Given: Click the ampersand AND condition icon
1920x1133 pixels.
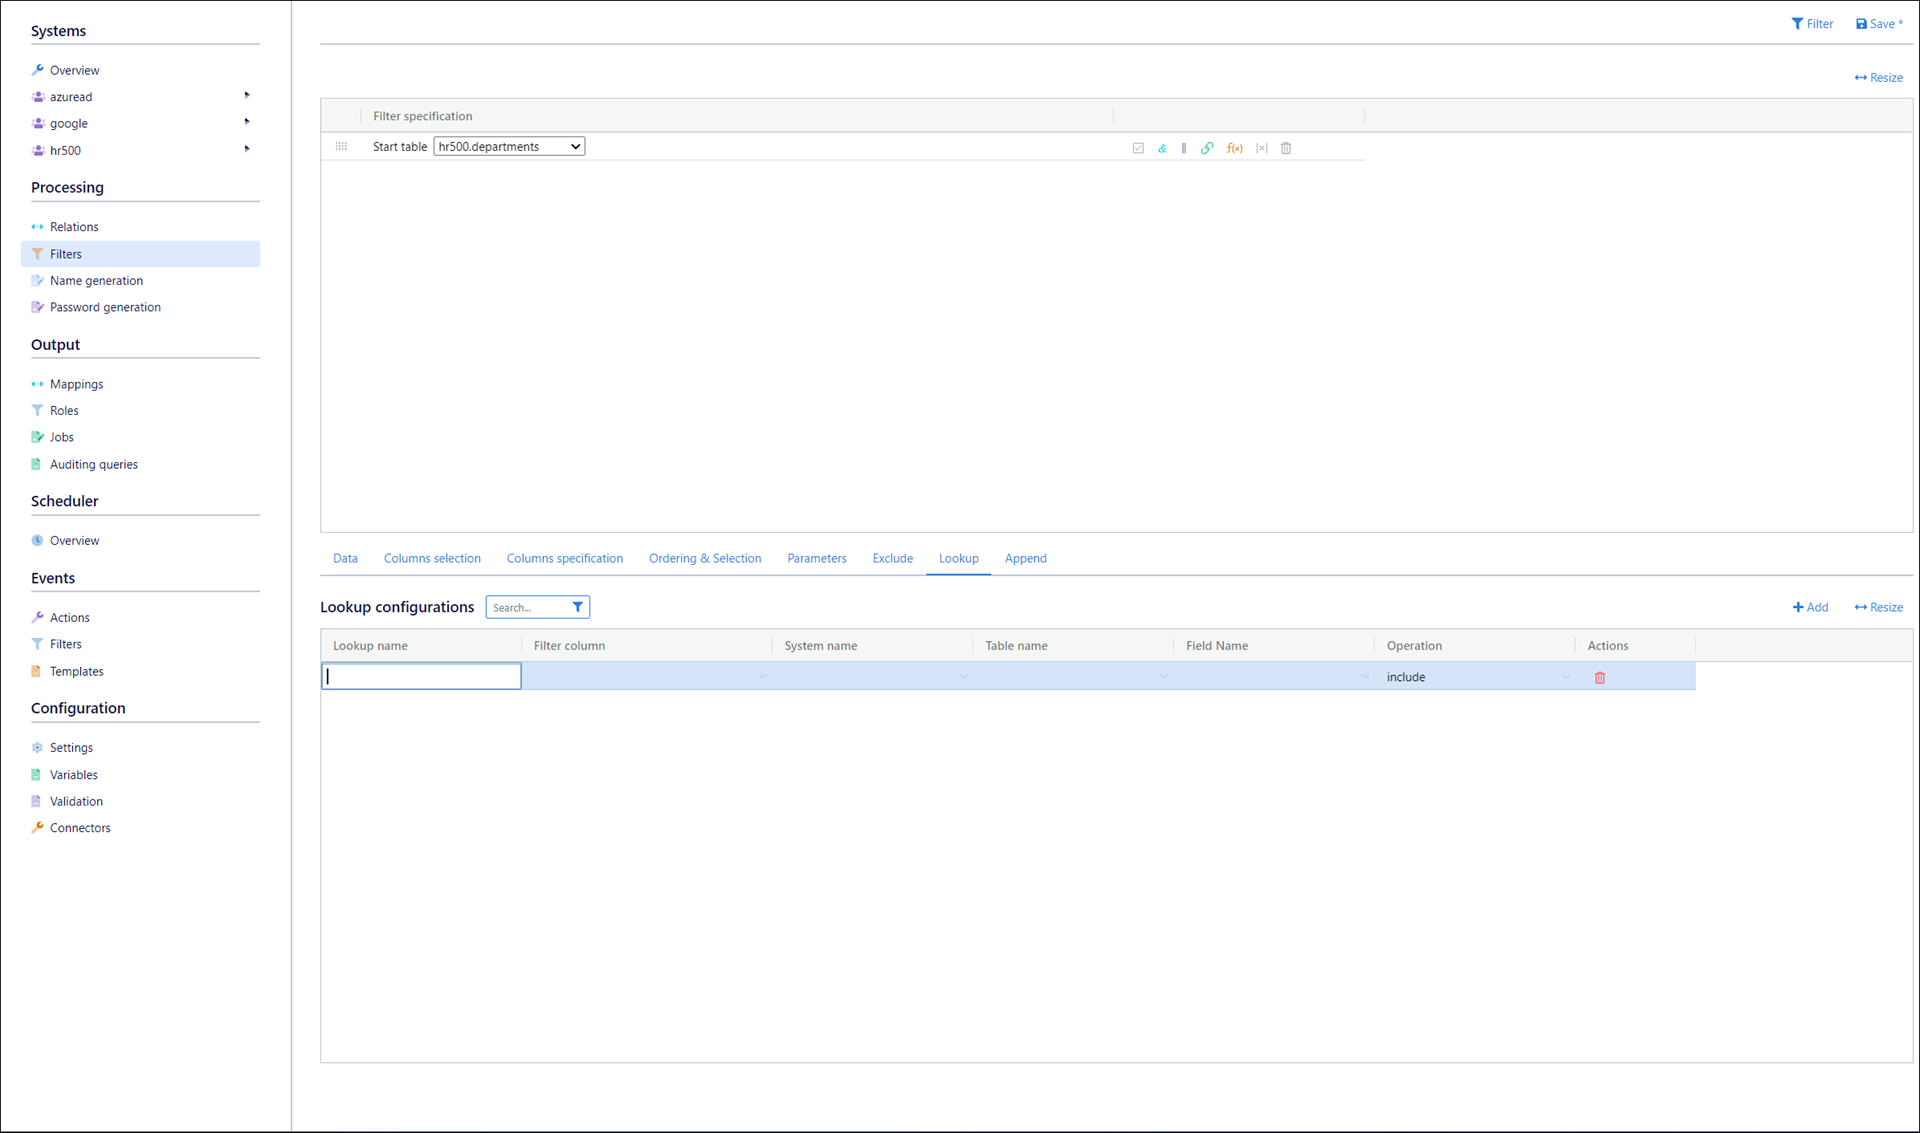Looking at the screenshot, I should (x=1162, y=148).
